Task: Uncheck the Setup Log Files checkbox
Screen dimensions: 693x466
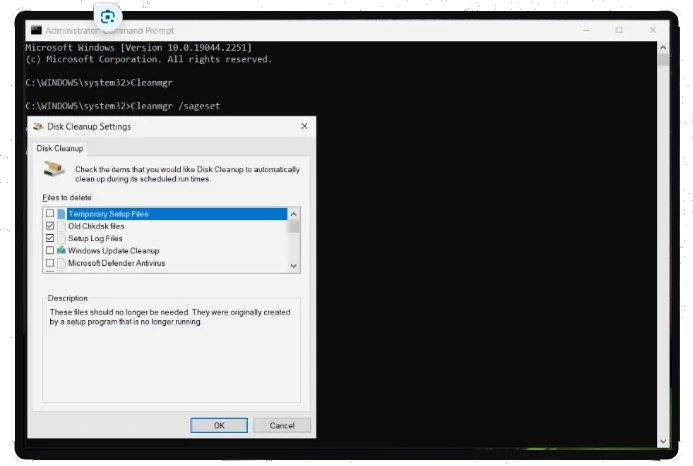Action: [x=50, y=238]
